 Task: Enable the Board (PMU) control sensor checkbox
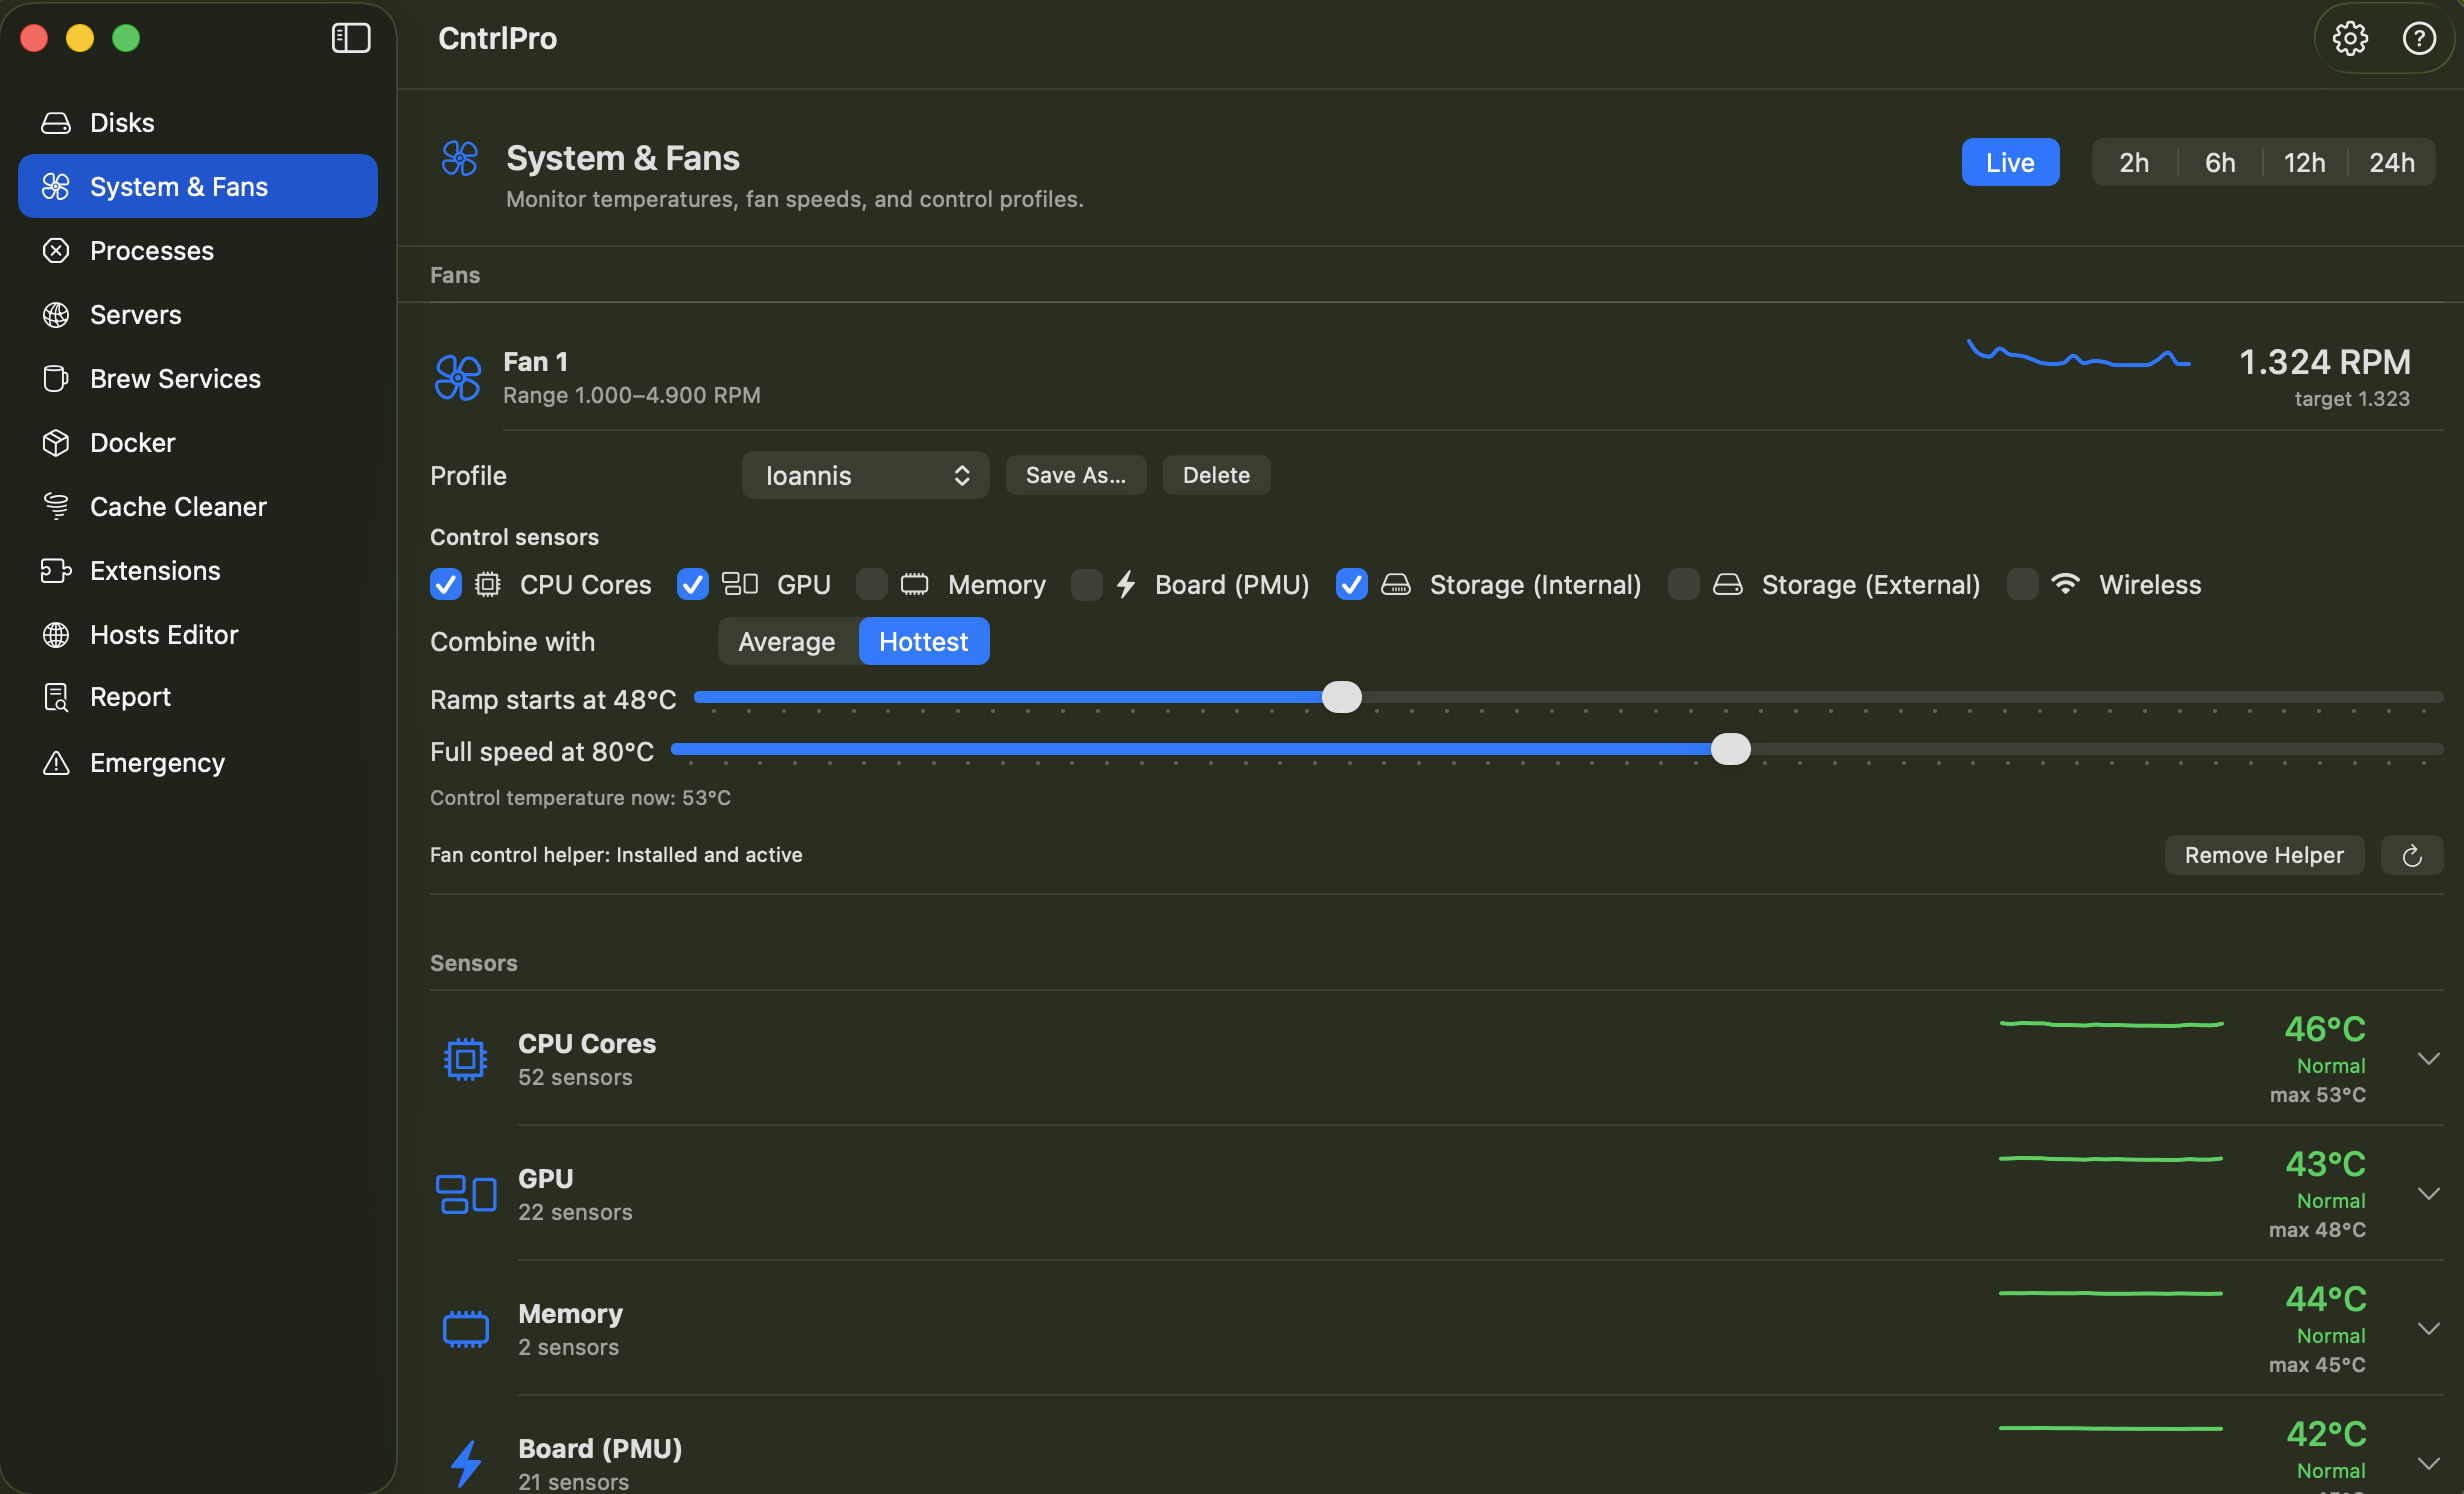(x=1087, y=584)
